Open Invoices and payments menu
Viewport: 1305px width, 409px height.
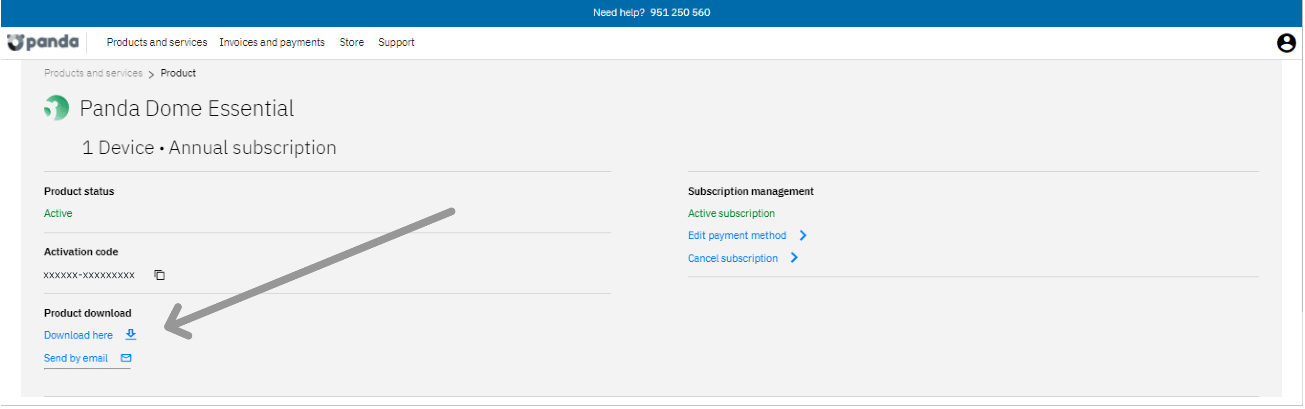point(272,43)
